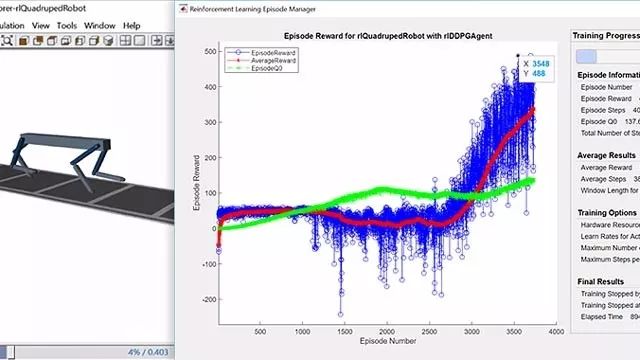Click the 'Average Reward' row
Image resolution: width=640 pixels, height=360 pixels.
pyautogui.click(x=606, y=167)
